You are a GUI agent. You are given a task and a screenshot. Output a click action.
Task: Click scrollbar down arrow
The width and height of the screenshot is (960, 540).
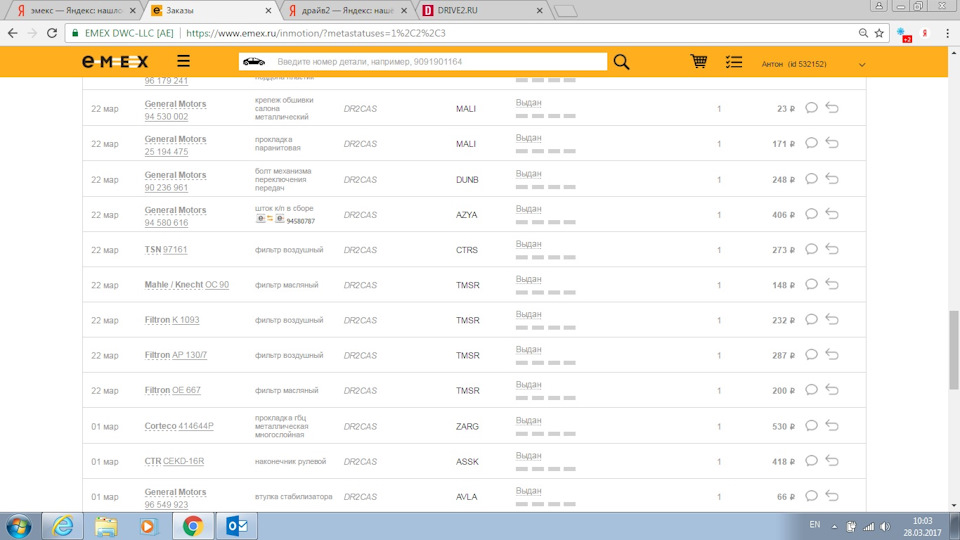coord(953,506)
